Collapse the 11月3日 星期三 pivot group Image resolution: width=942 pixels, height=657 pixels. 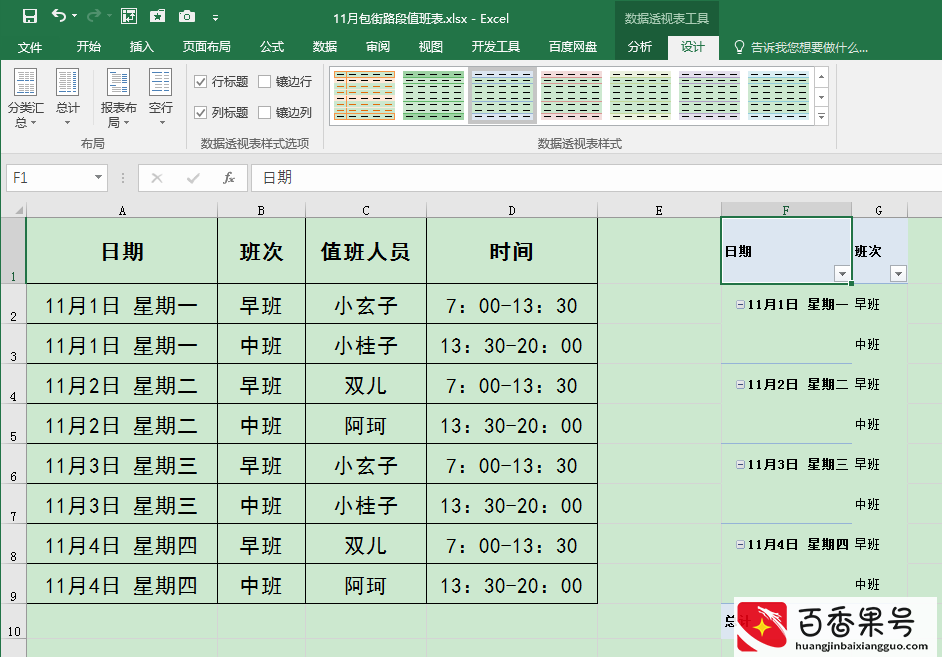(x=740, y=464)
